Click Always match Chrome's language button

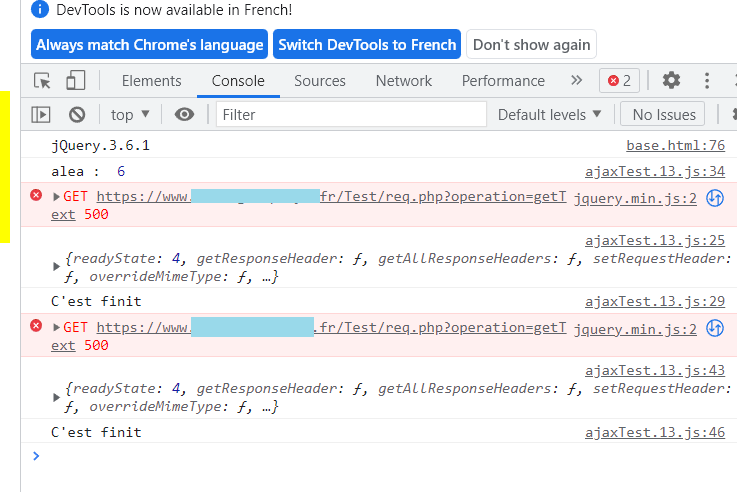(150, 45)
